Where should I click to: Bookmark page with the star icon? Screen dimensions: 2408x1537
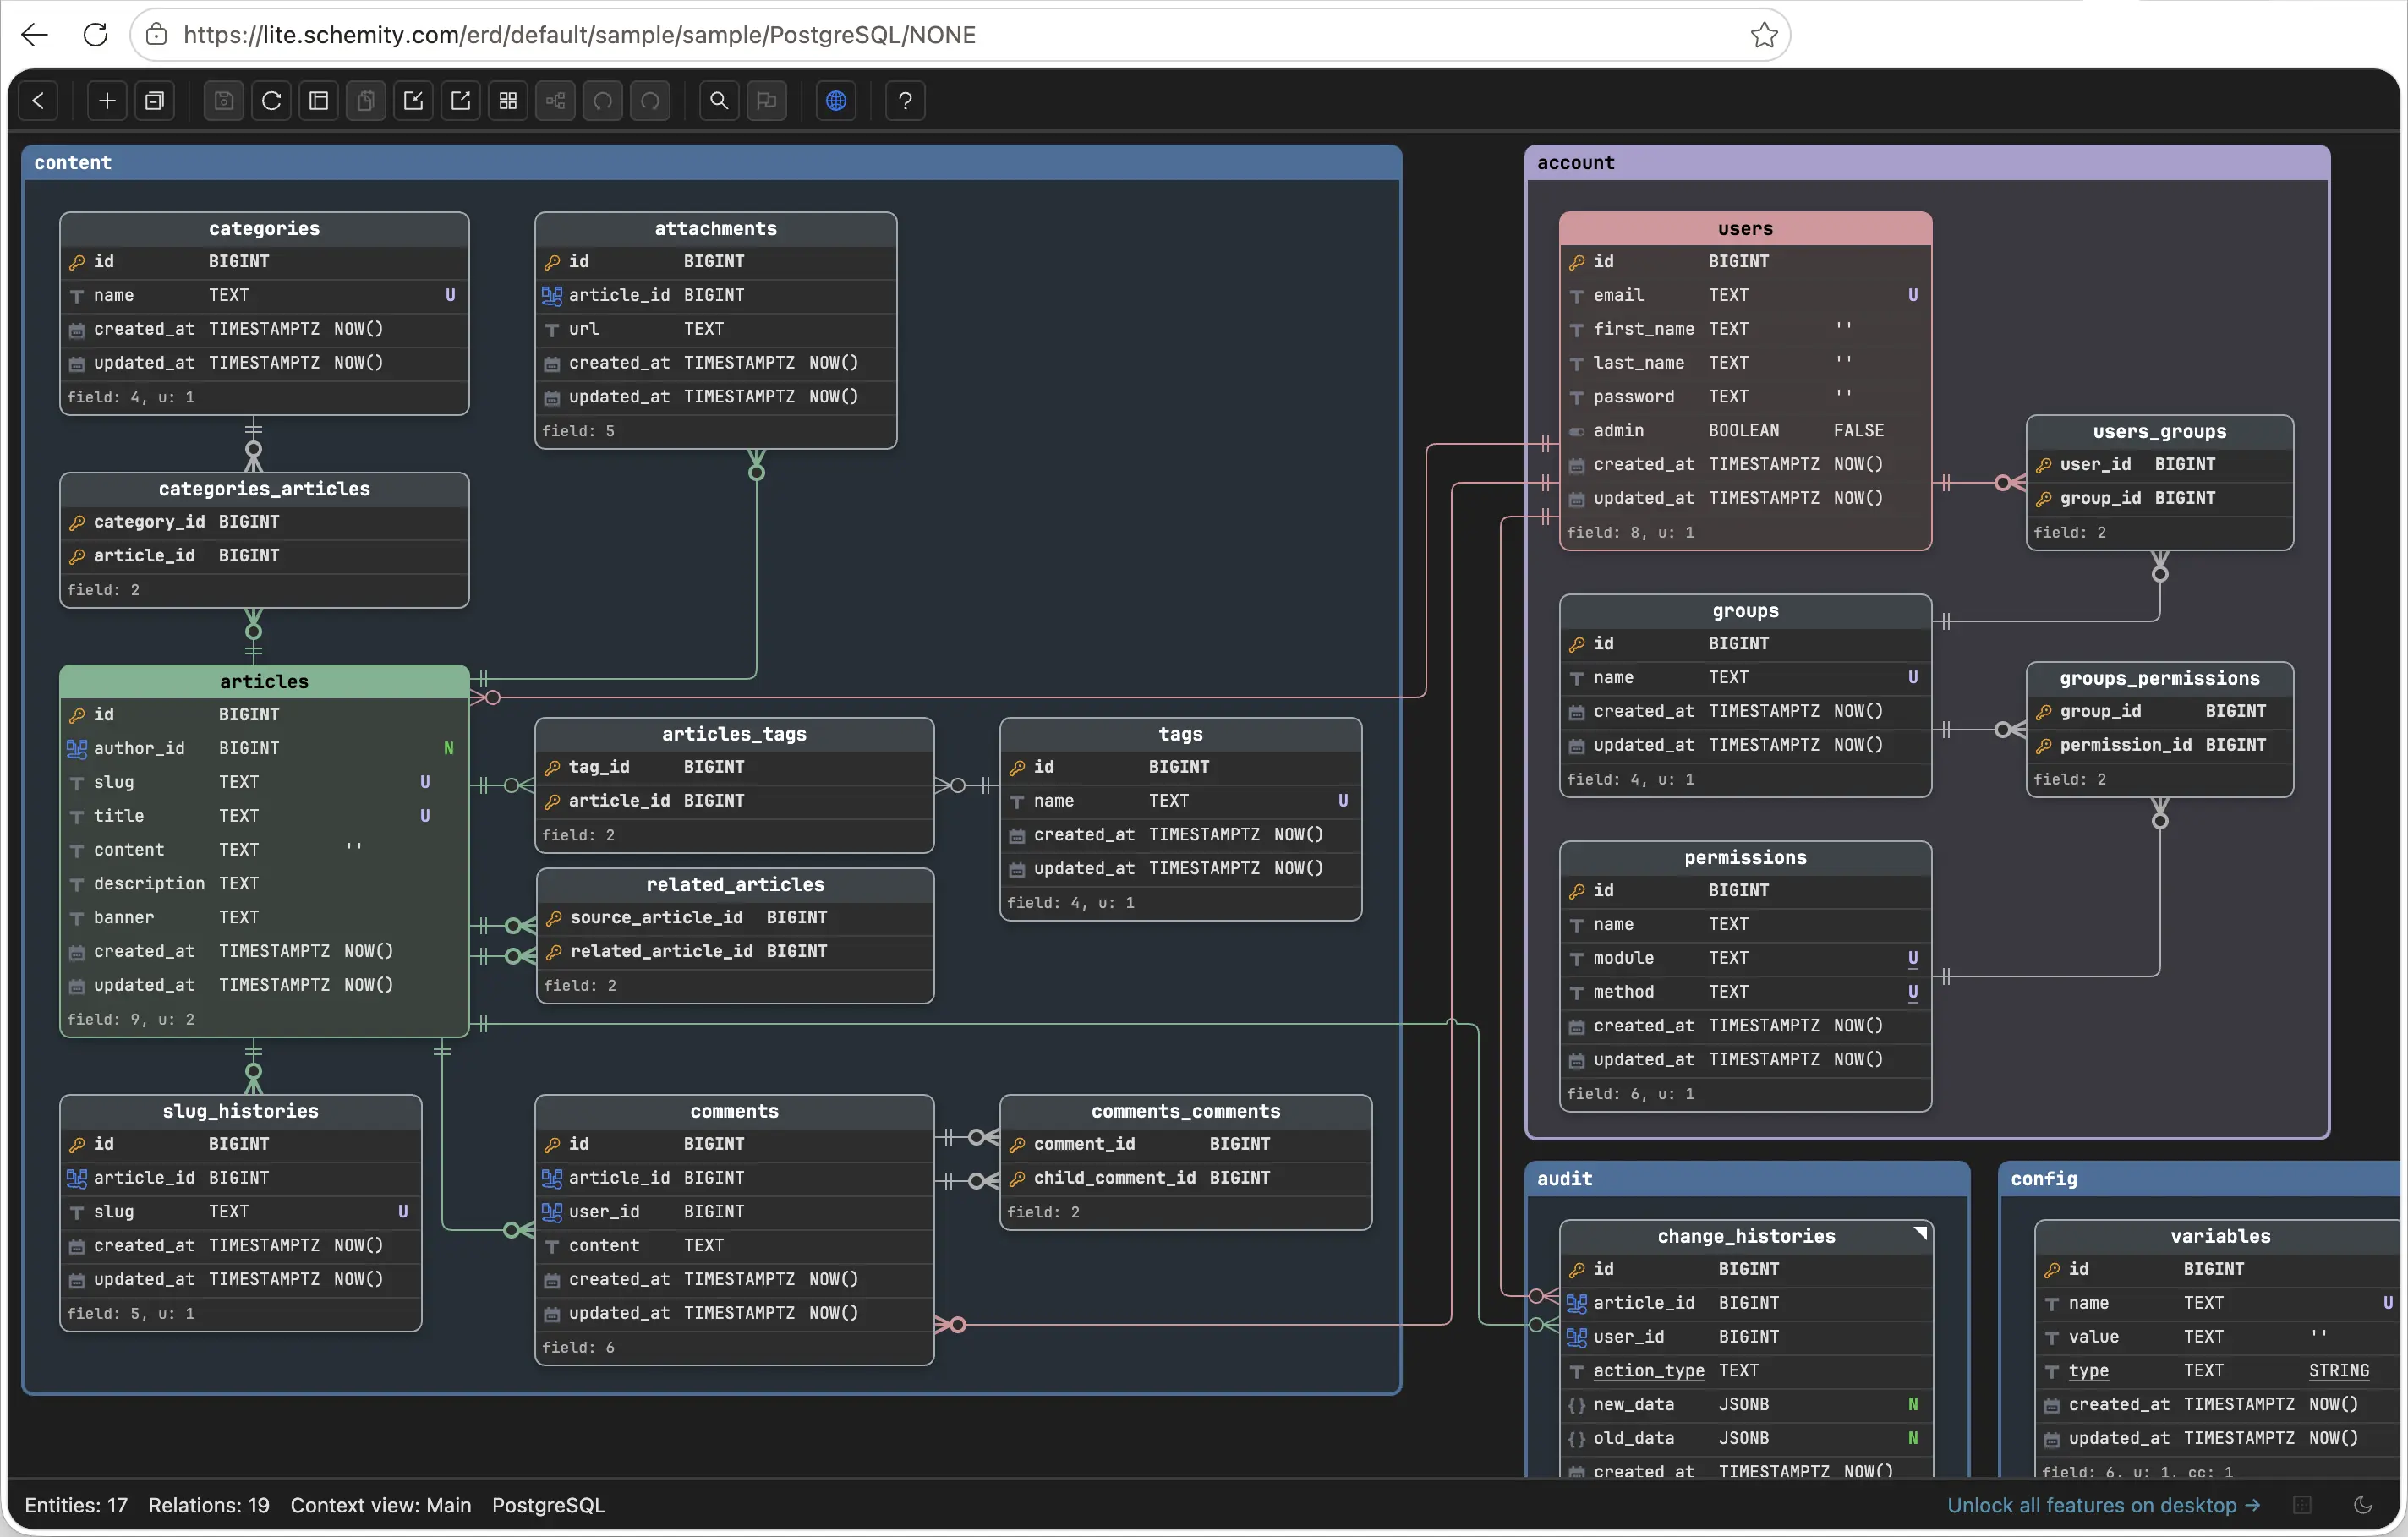point(1764,35)
